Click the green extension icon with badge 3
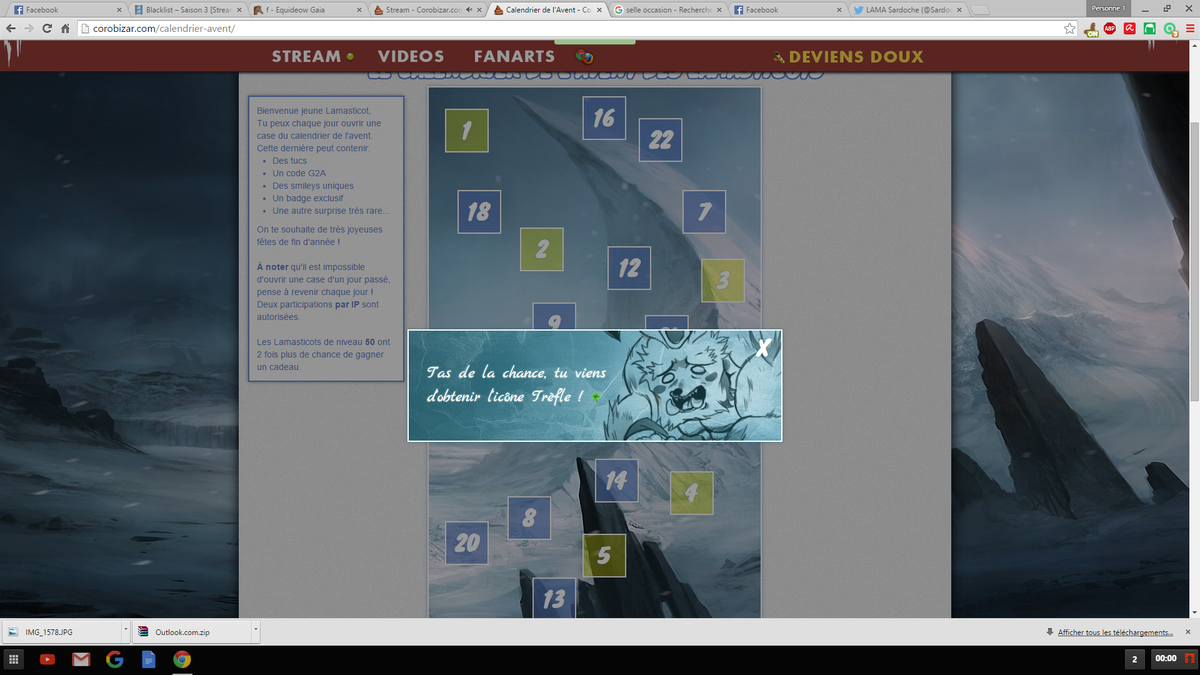The image size is (1200, 675). click(x=1170, y=29)
